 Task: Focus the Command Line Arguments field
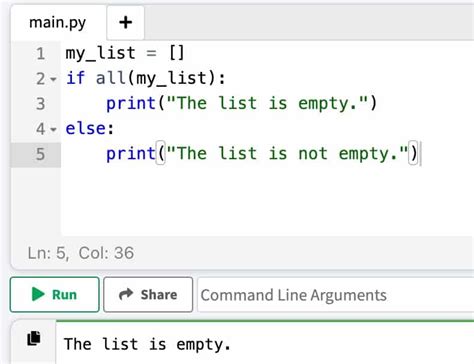click(336, 295)
